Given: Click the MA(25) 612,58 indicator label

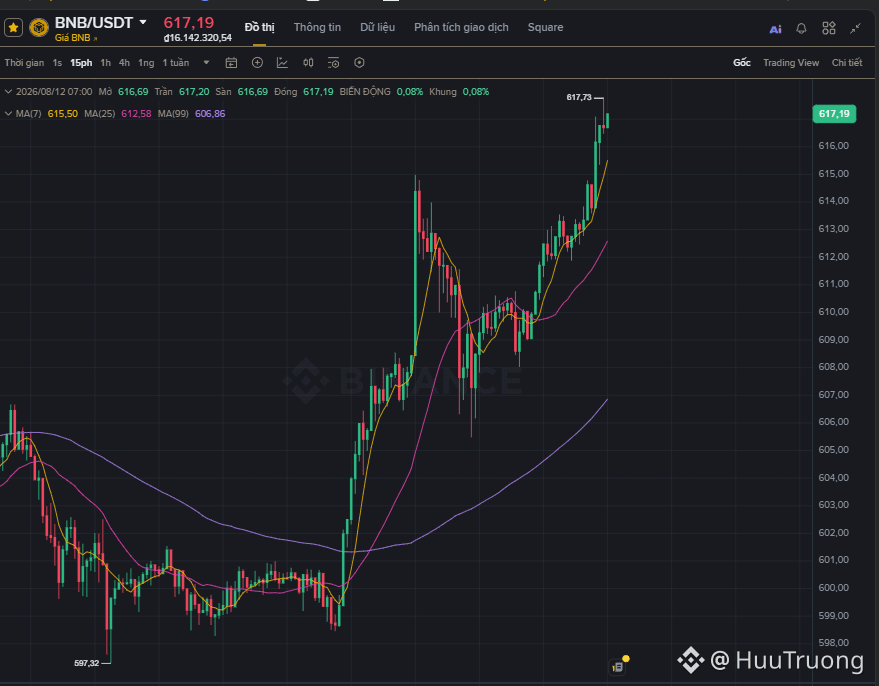Looking at the screenshot, I should tap(118, 114).
